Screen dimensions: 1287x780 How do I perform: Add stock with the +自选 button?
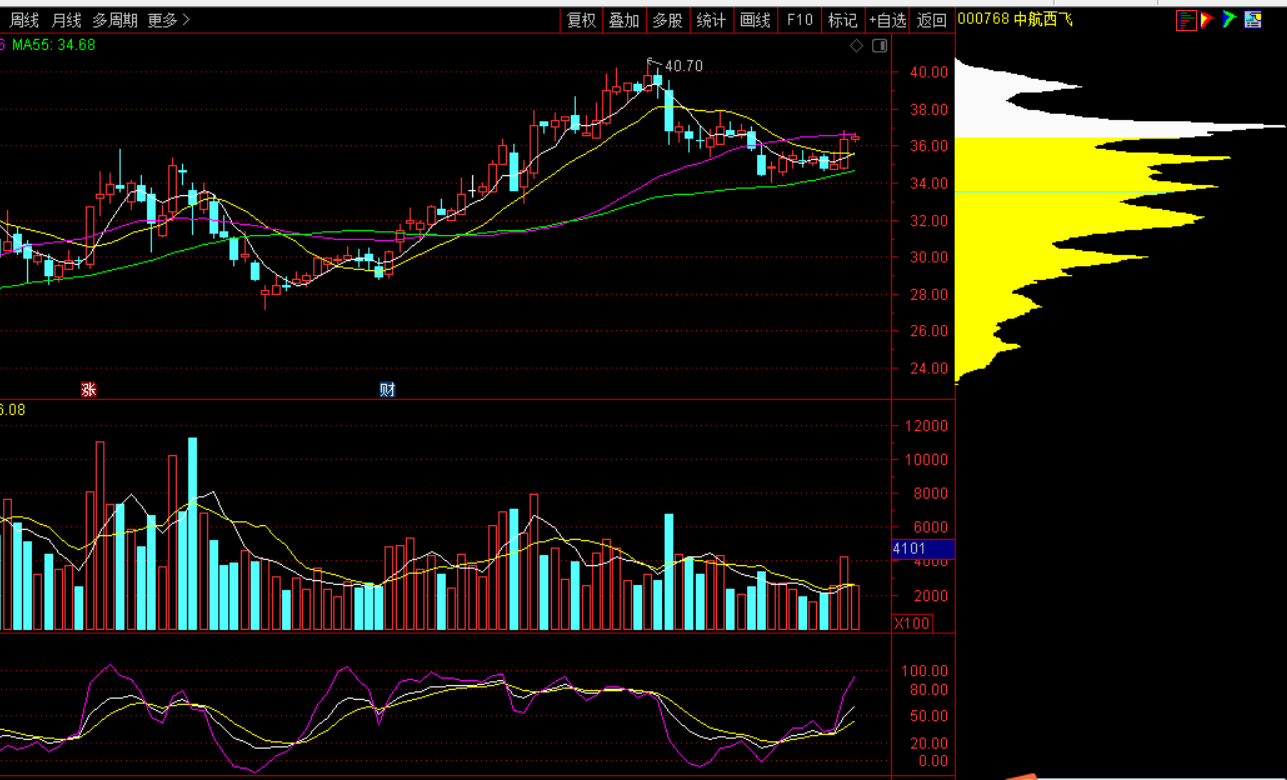click(x=887, y=20)
